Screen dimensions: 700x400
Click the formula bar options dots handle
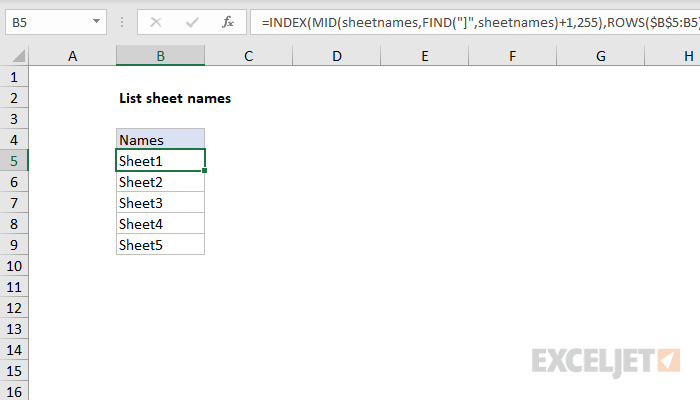pyautogui.click(x=122, y=20)
